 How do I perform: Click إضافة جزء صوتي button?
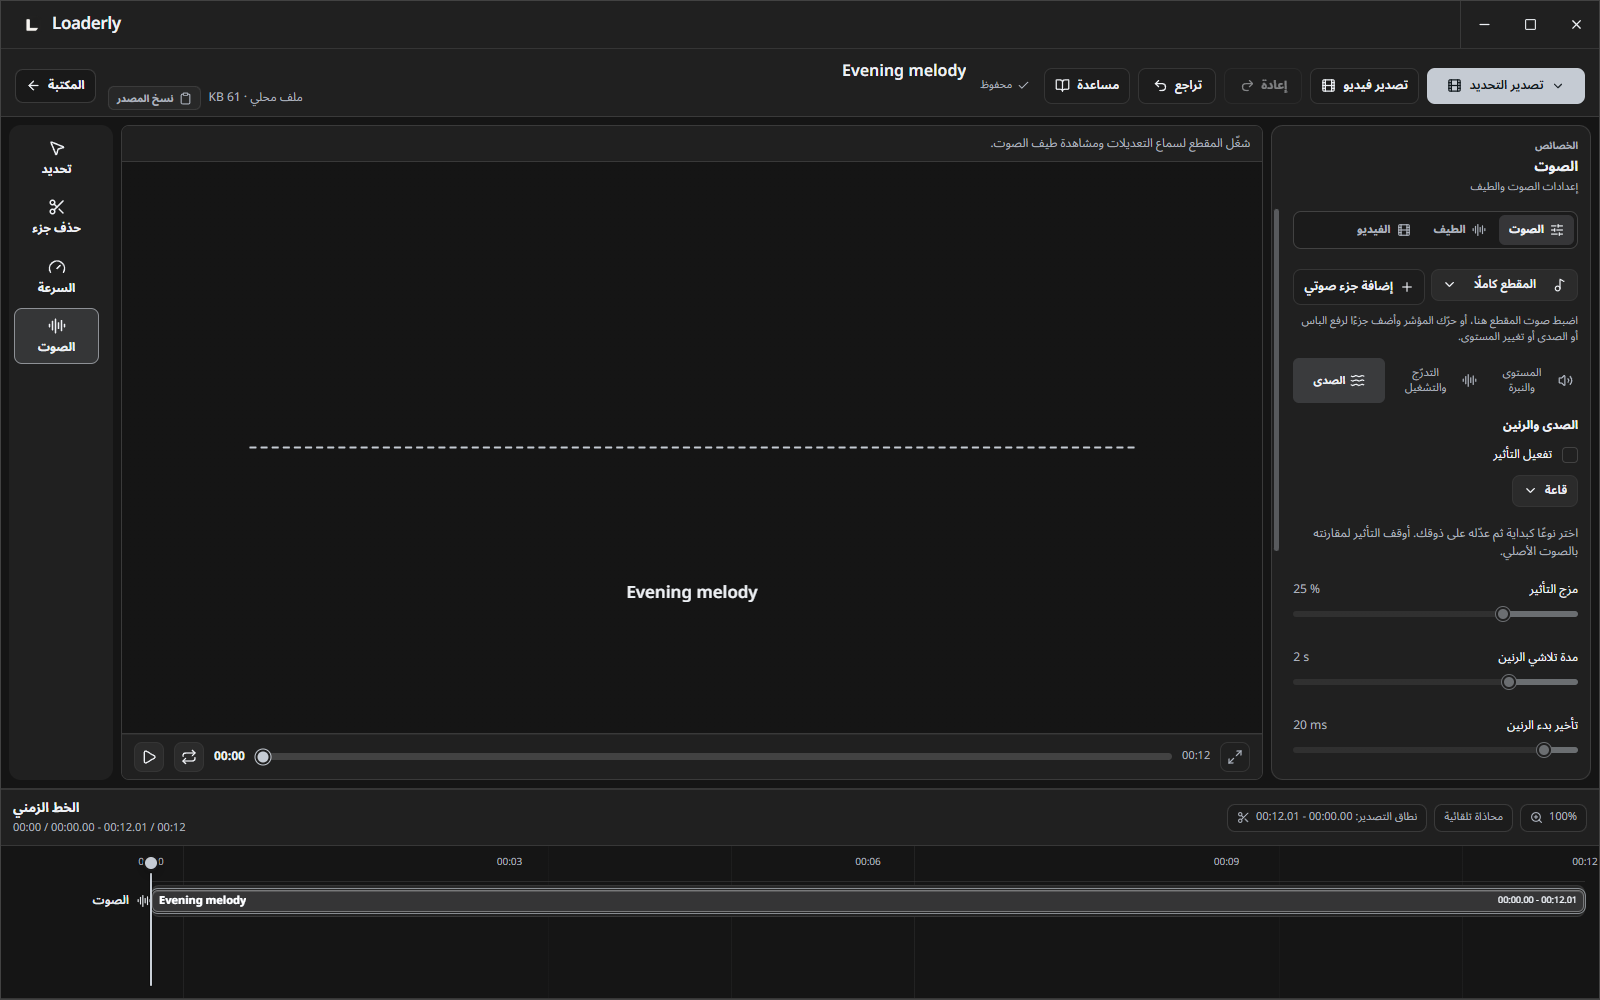click(1358, 287)
